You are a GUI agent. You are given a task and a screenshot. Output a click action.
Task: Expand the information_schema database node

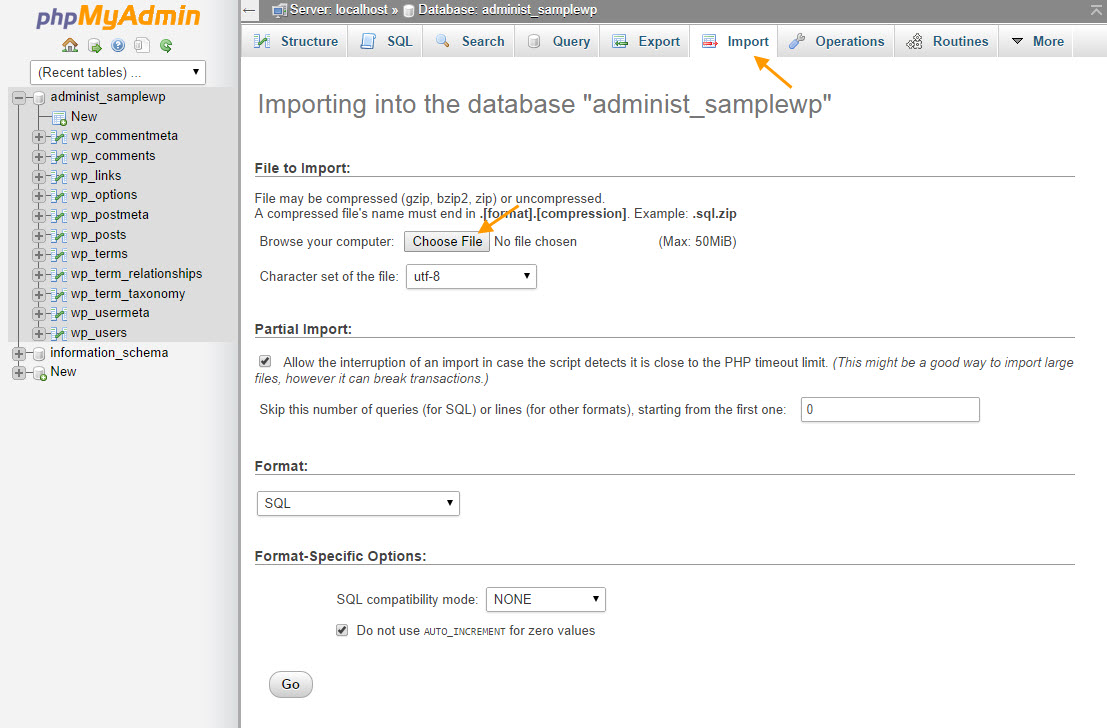(19, 353)
